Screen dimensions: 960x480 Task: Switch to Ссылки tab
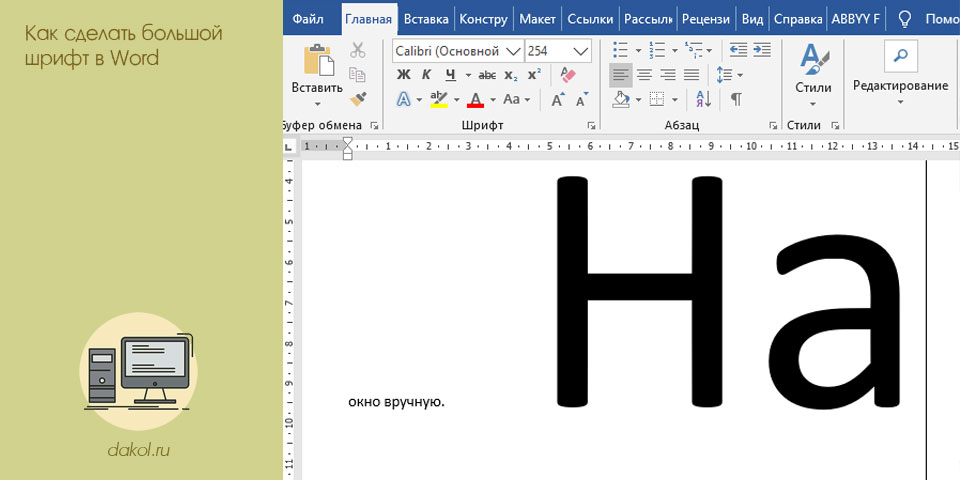pyautogui.click(x=590, y=19)
